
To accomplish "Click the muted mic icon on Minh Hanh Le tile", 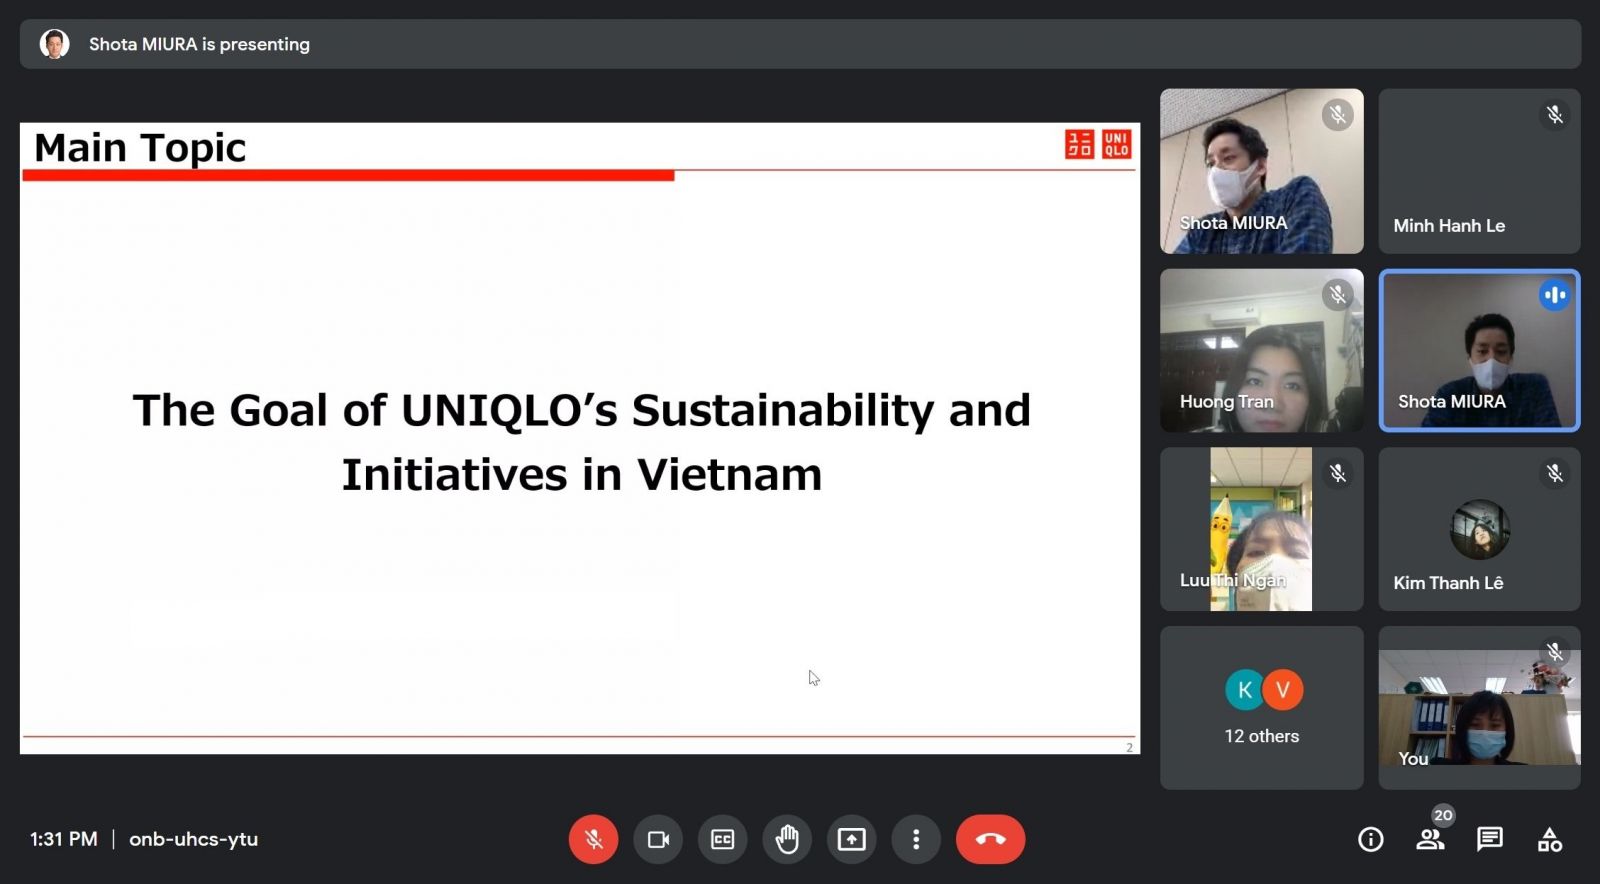I will pos(1555,115).
